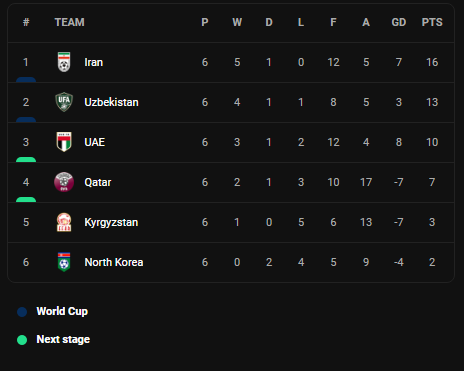This screenshot has height=371, width=464.
Task: Click the World Cup legend label
Action: coord(62,311)
